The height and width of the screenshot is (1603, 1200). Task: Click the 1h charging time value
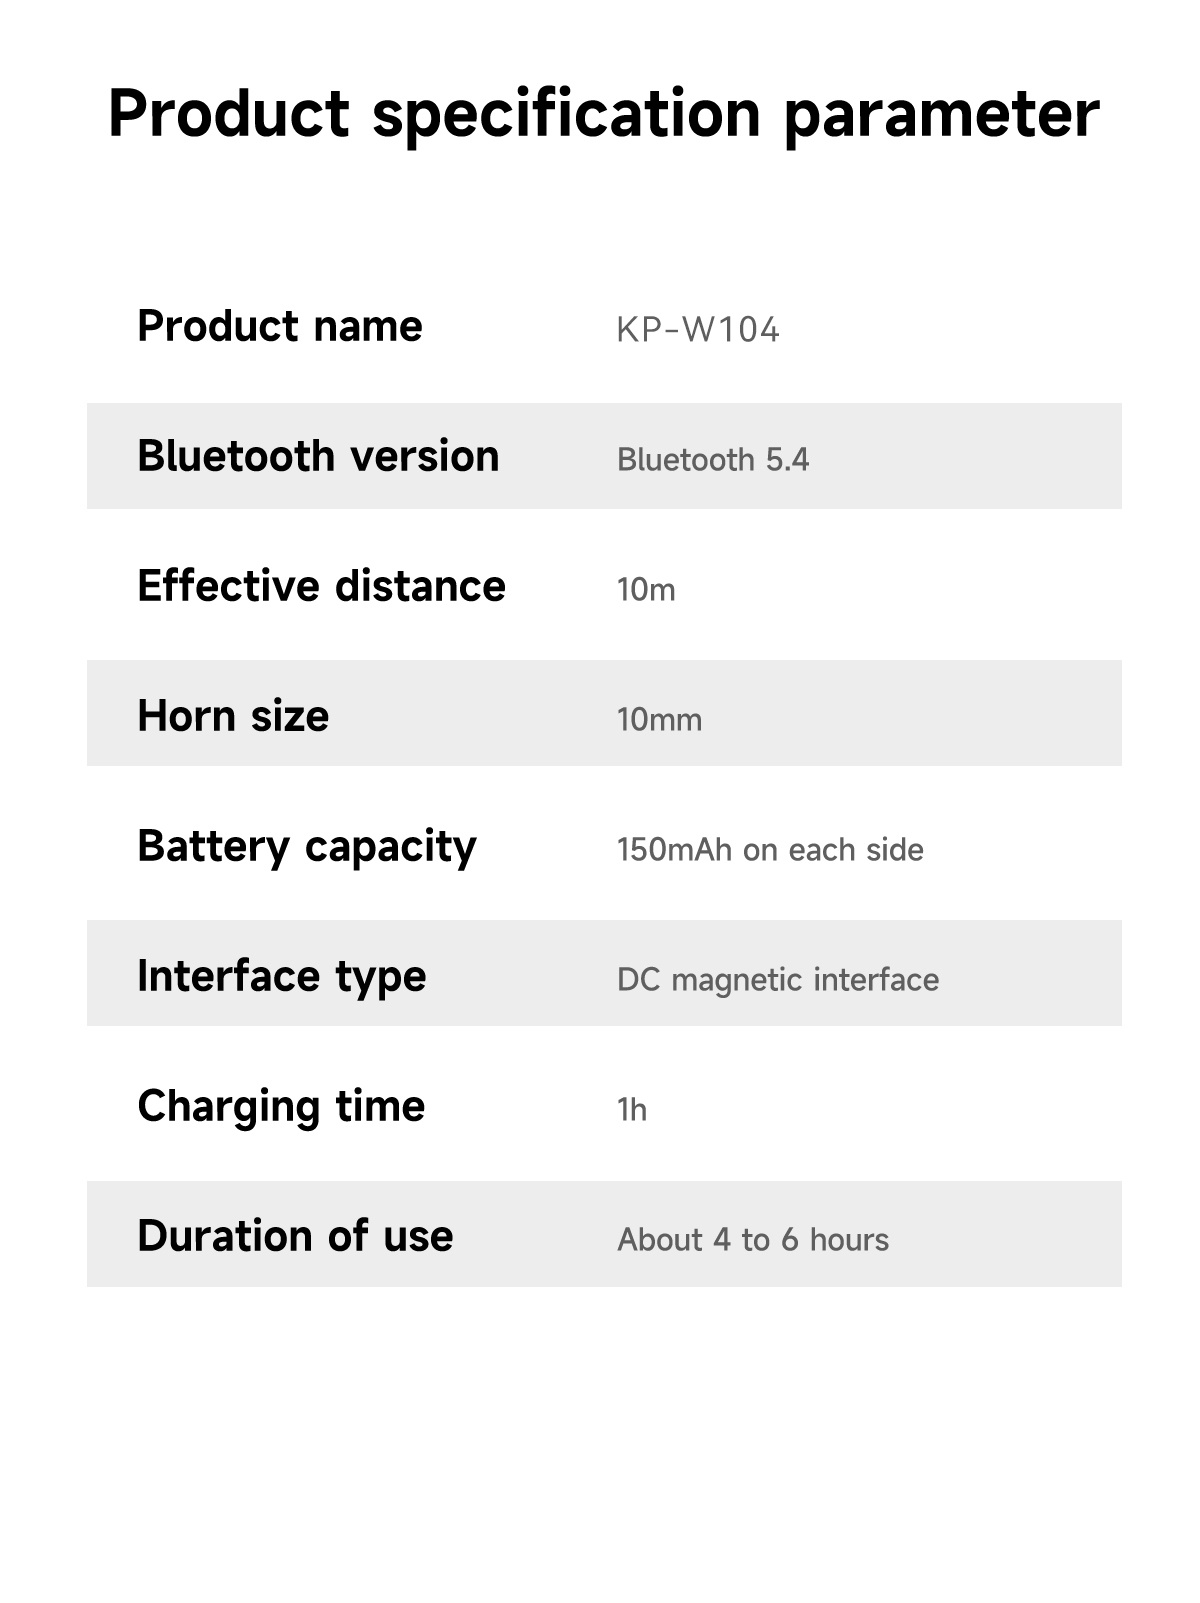click(632, 1110)
